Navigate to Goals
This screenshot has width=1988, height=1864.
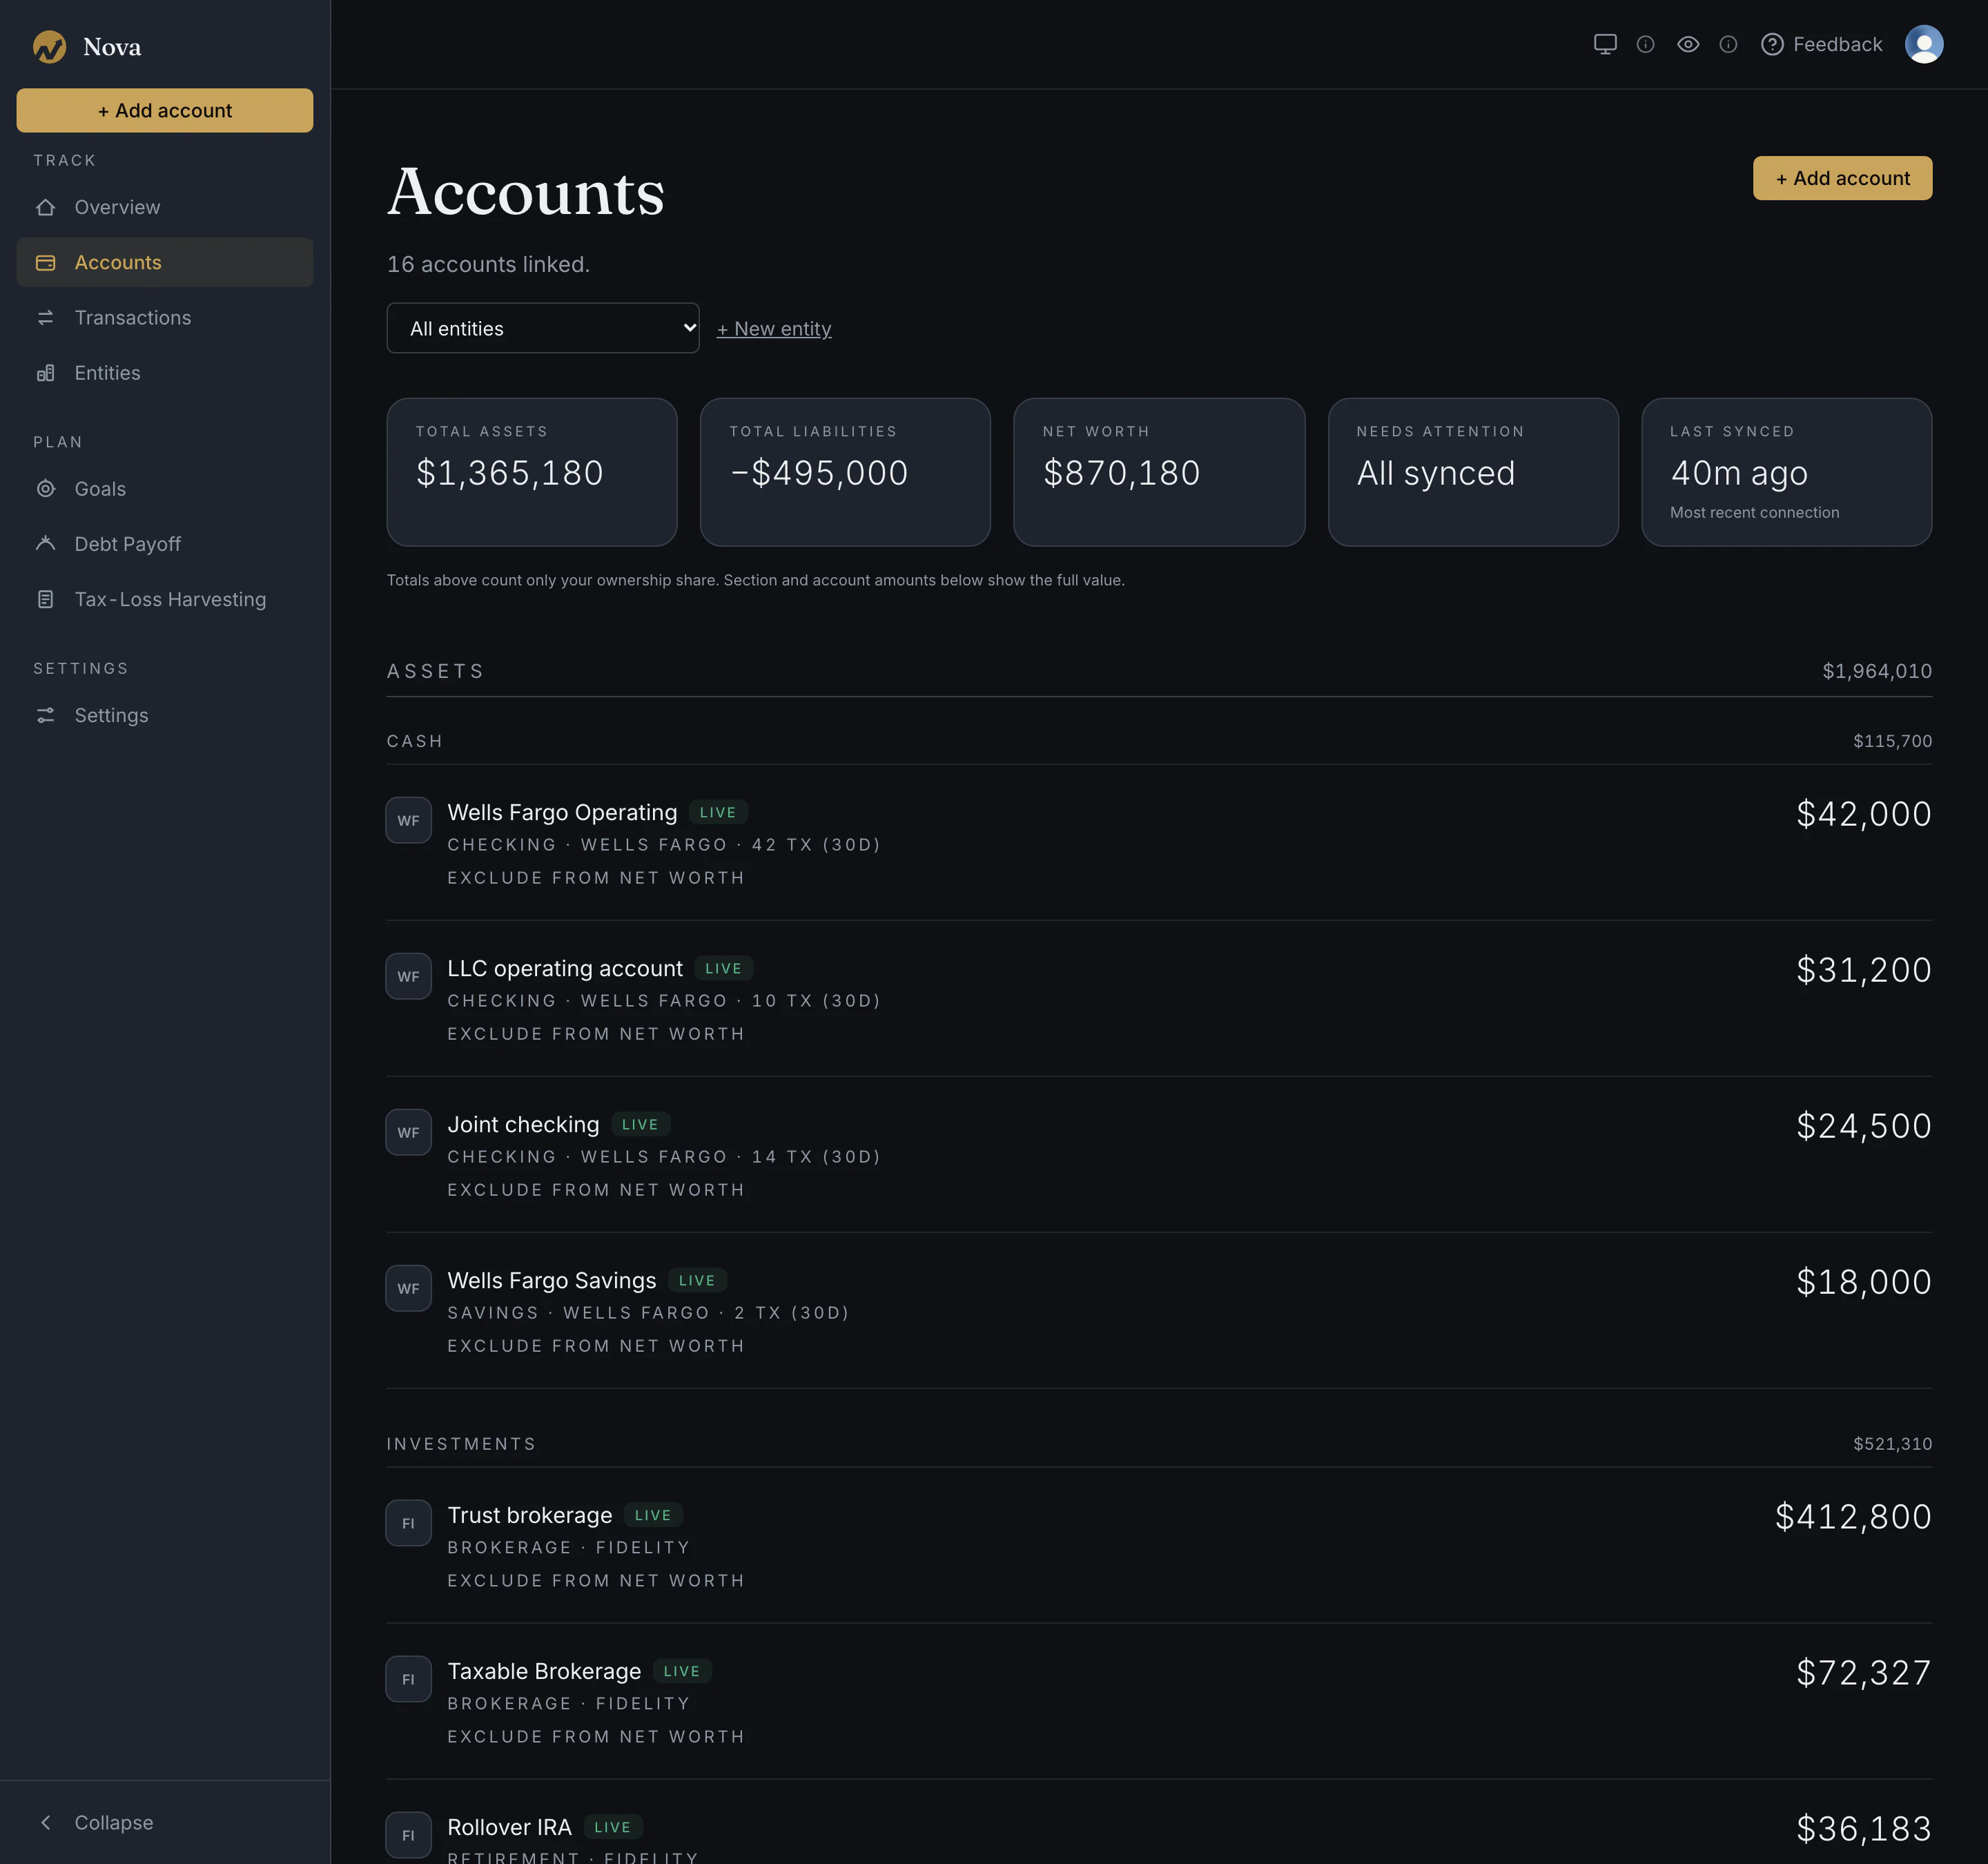click(x=165, y=489)
